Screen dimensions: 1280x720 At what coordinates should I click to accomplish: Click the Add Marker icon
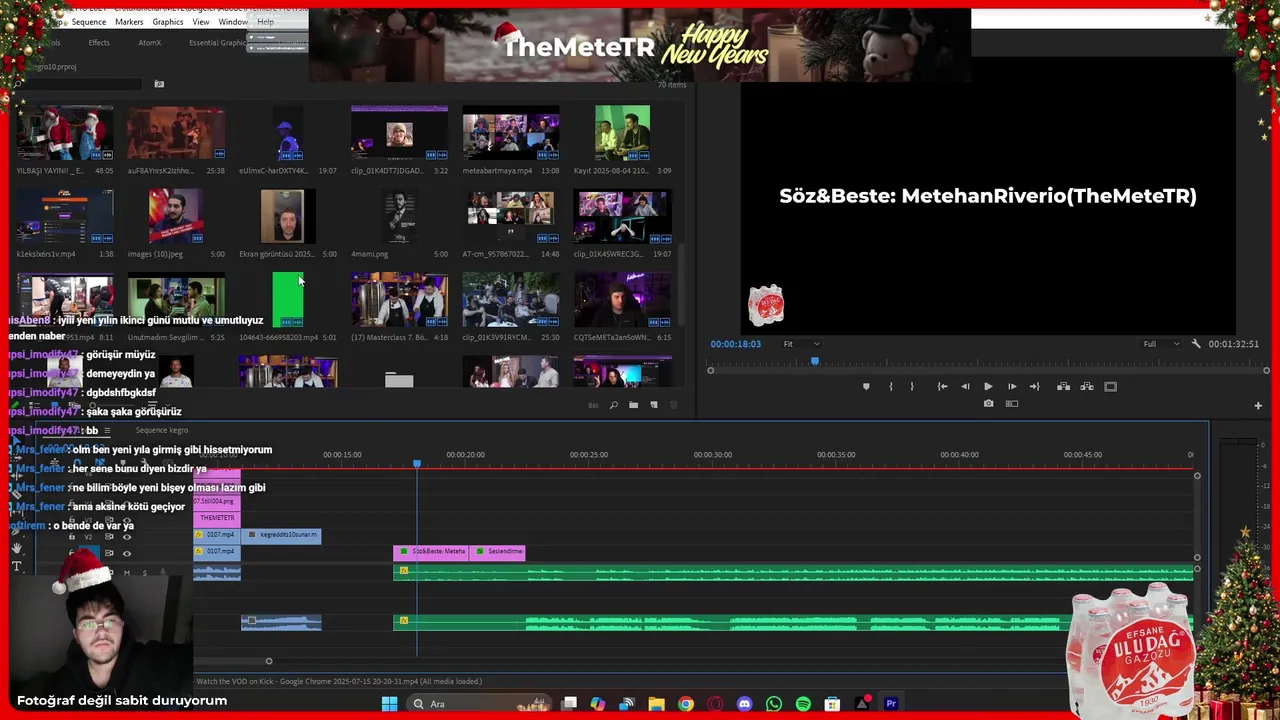coord(866,386)
